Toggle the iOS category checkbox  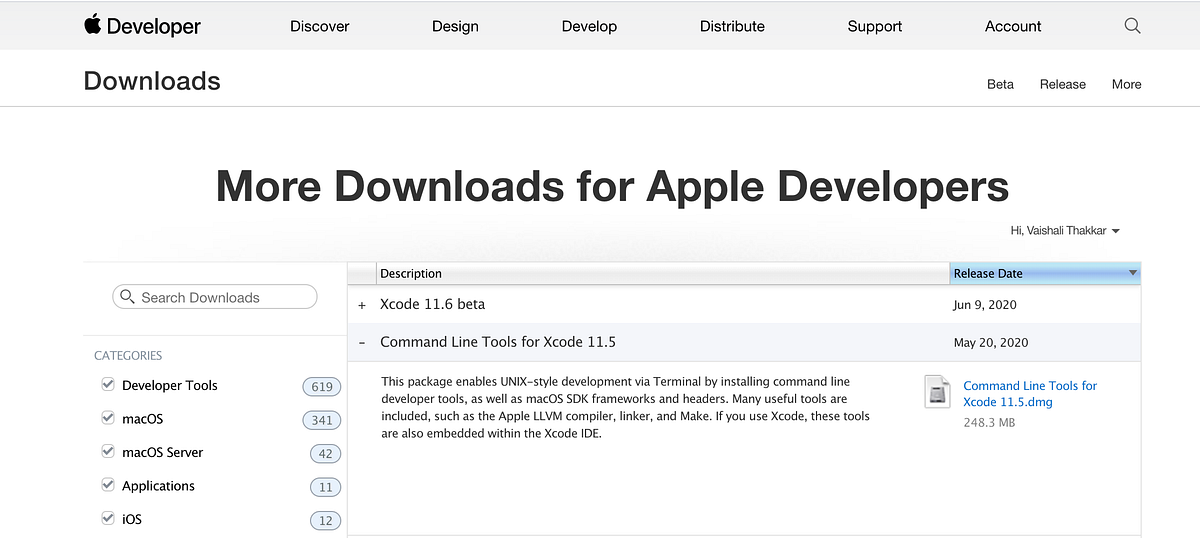pos(108,519)
